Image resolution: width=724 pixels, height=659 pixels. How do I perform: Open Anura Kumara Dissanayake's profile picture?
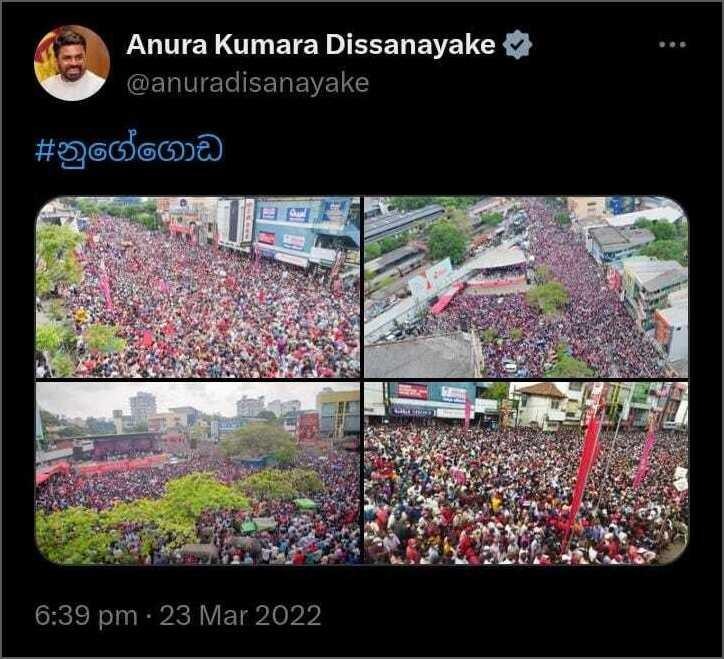(72, 63)
